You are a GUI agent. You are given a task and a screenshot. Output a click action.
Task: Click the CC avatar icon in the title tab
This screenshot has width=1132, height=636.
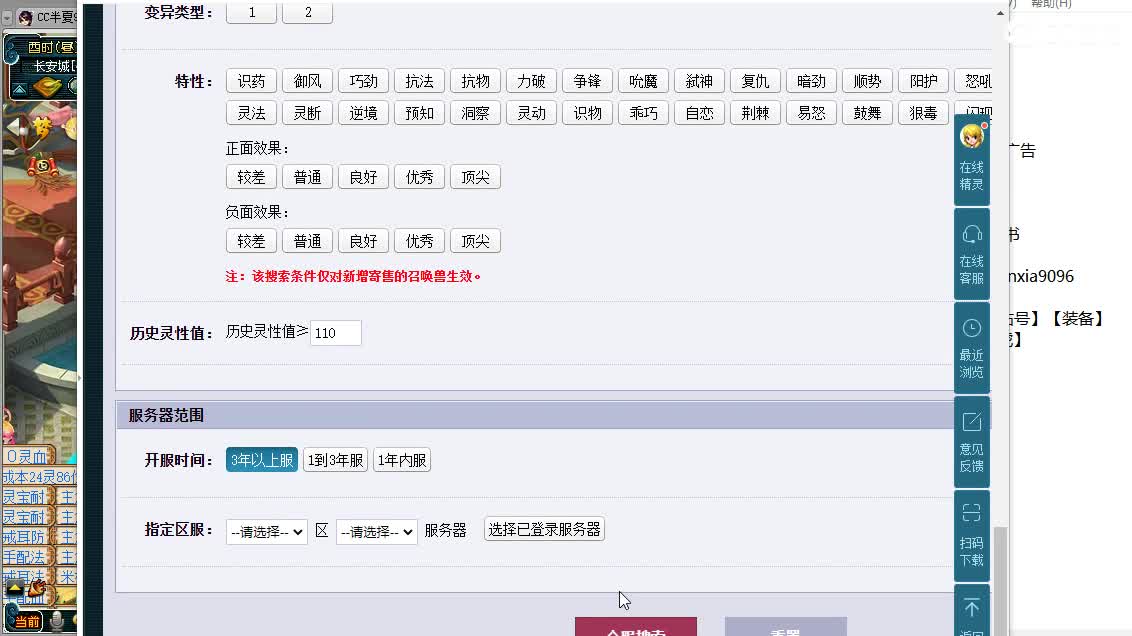pyautogui.click(x=25, y=17)
